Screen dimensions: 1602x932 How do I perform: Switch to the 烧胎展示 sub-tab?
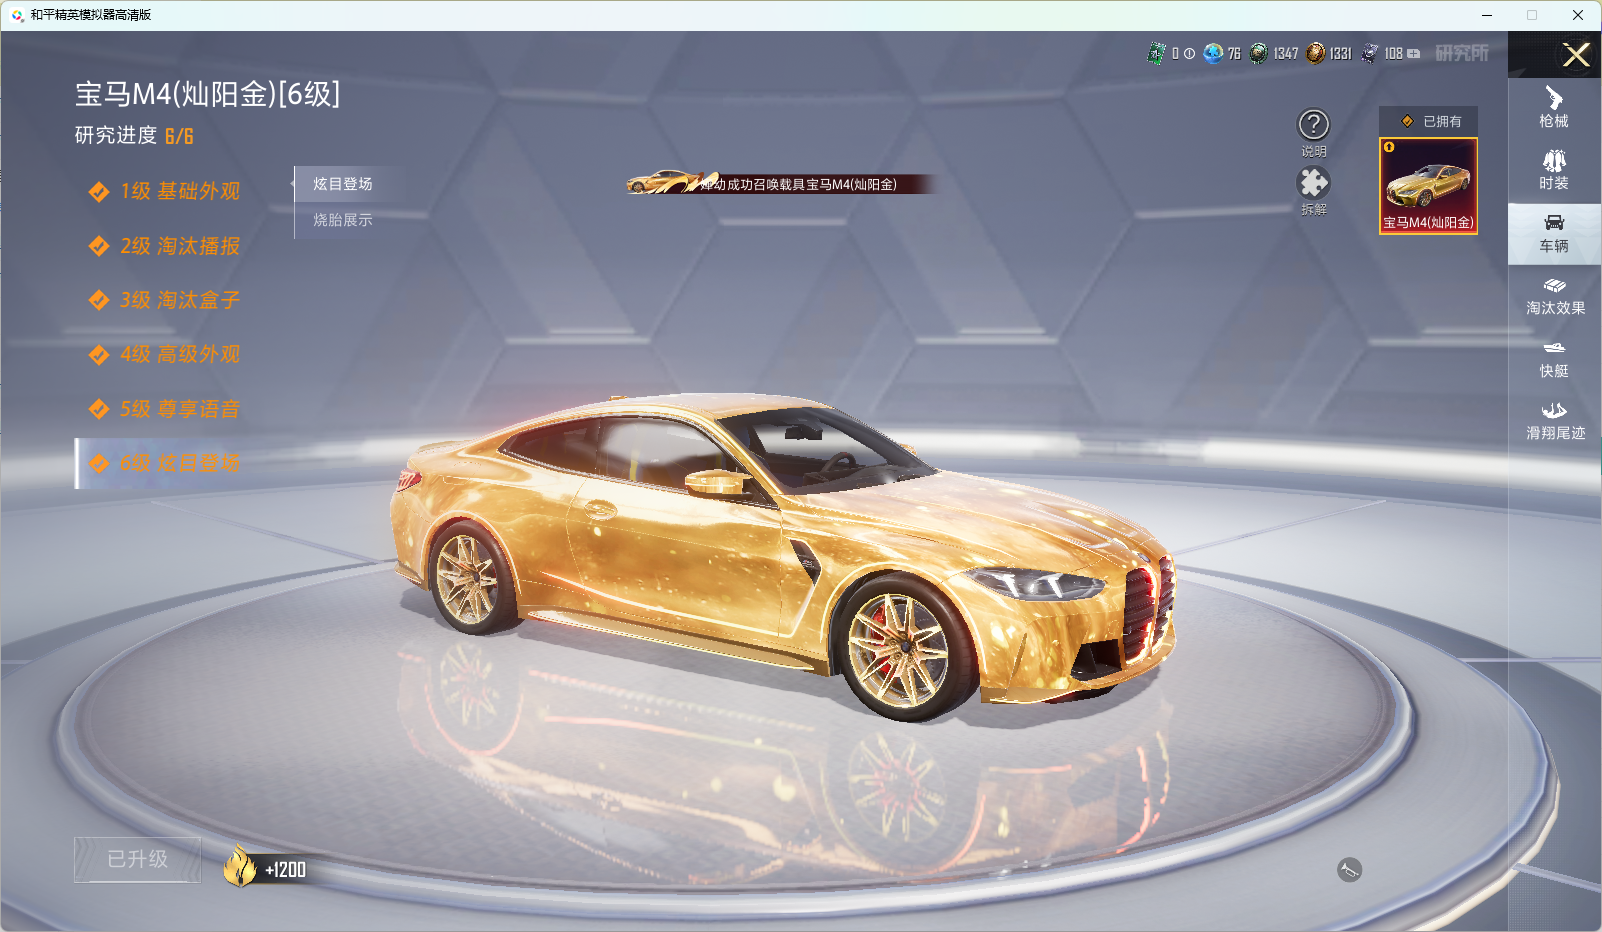(343, 220)
